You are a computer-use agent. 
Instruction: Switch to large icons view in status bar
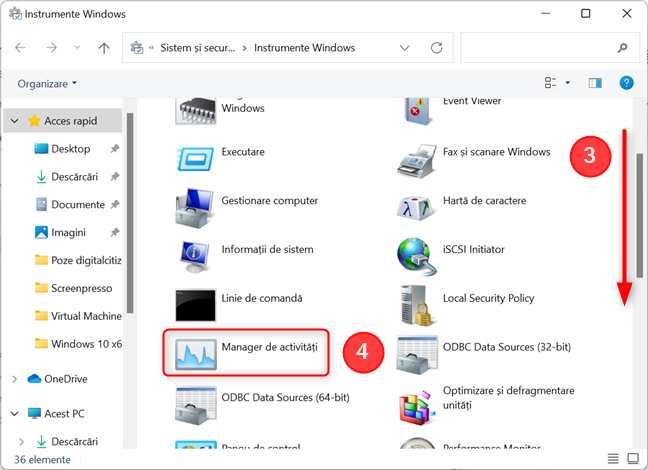coord(633,458)
